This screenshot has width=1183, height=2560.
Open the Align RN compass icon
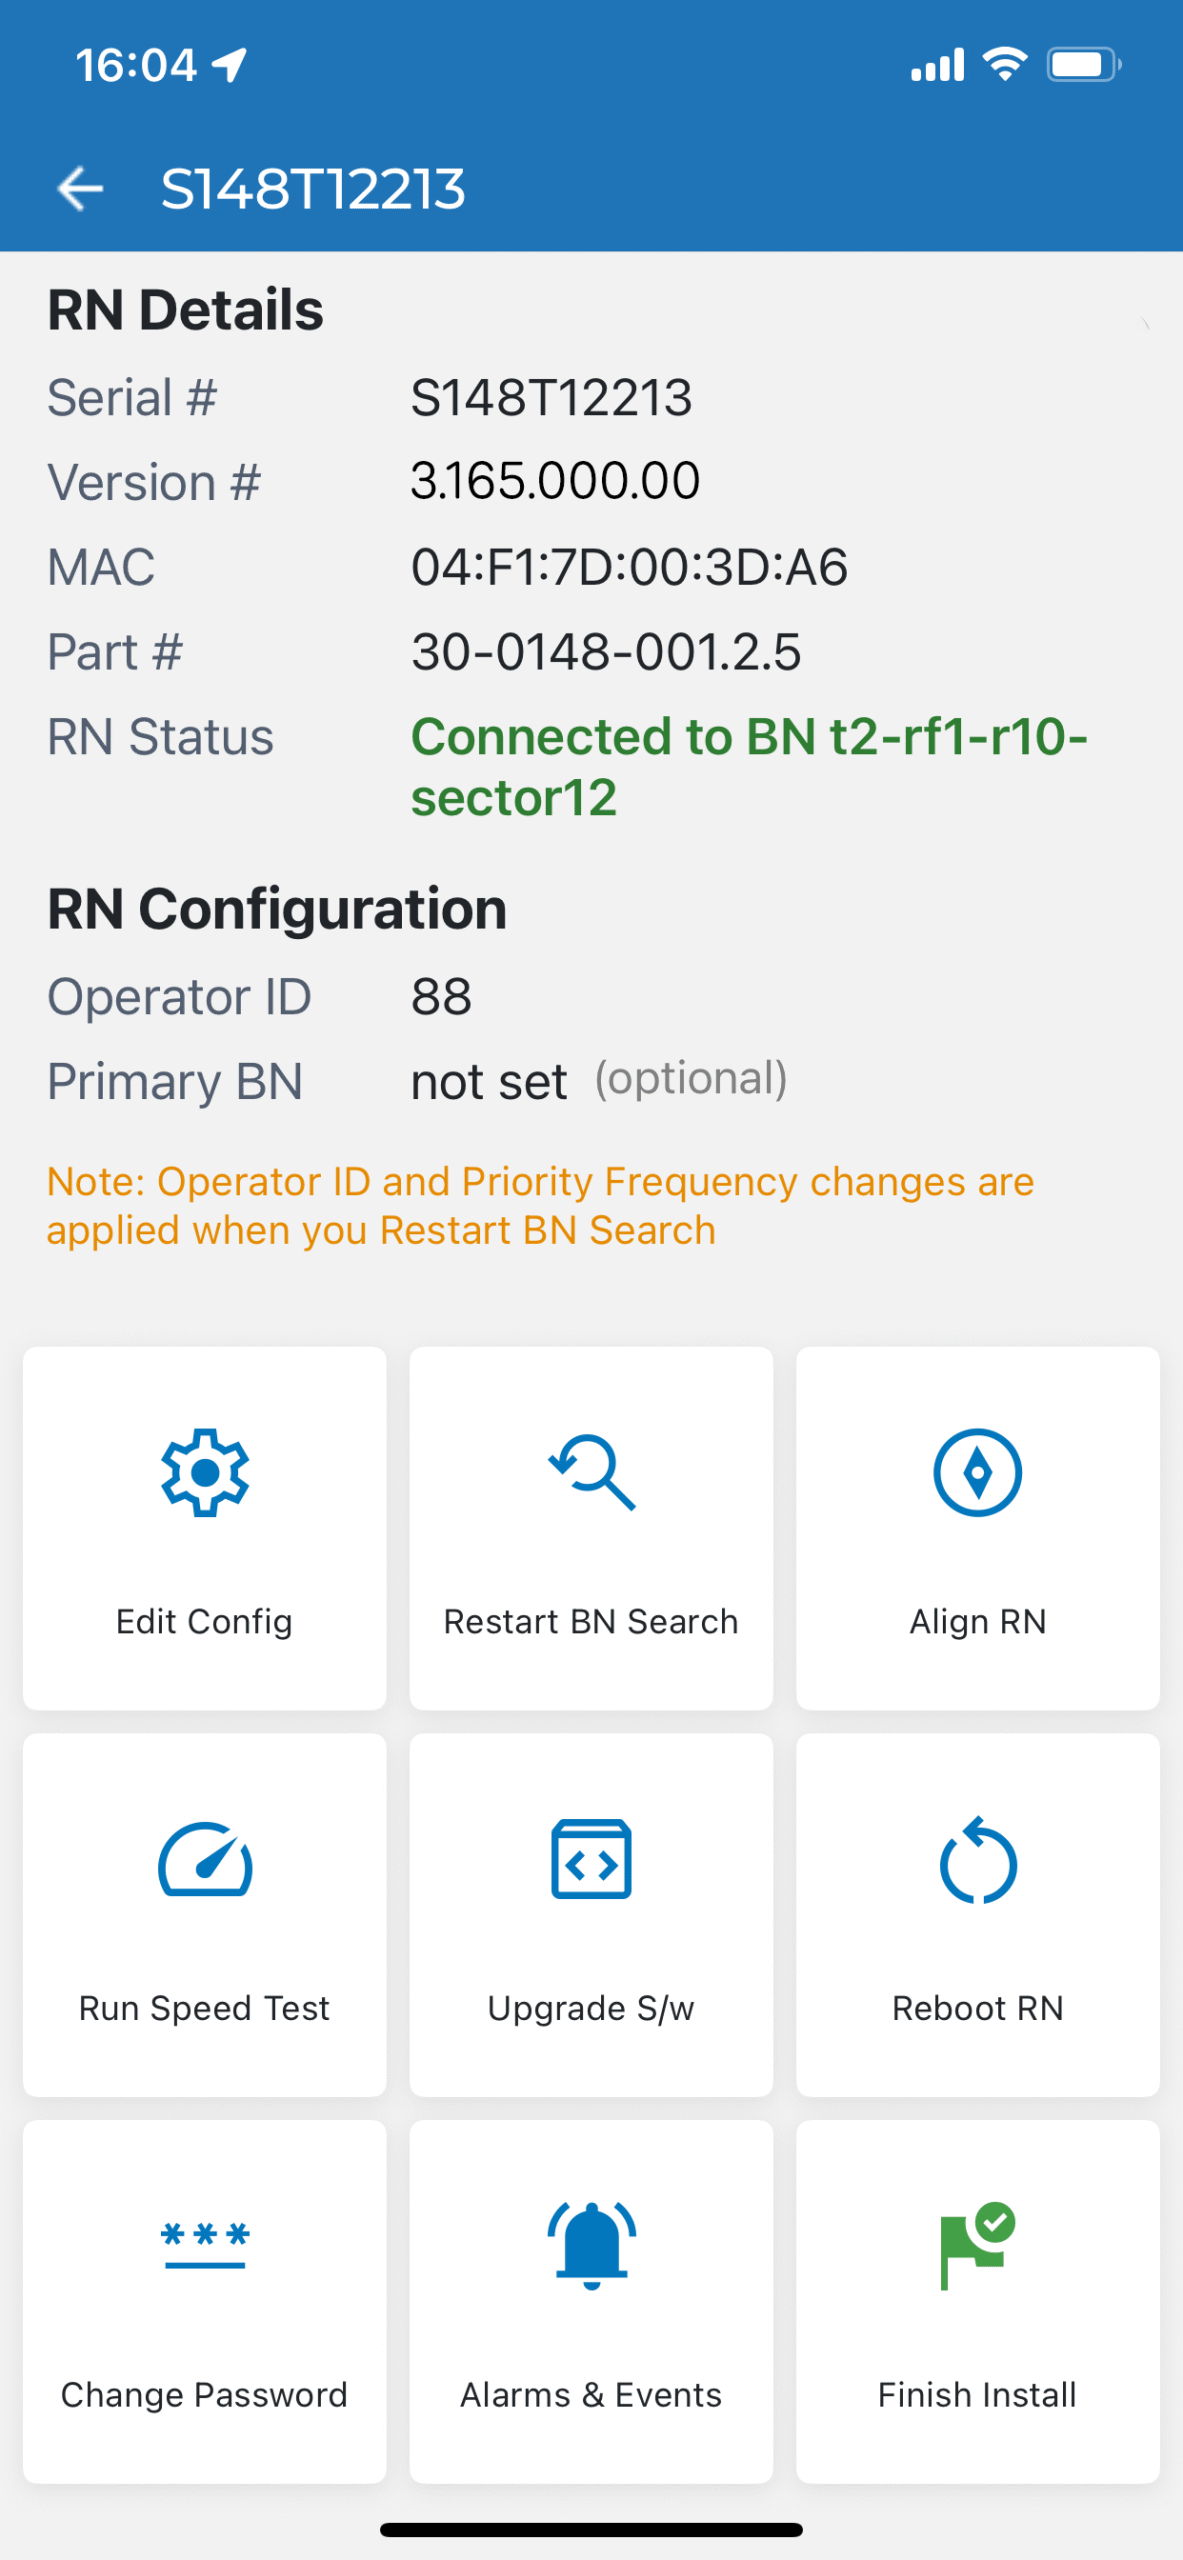pyautogui.click(x=977, y=1473)
